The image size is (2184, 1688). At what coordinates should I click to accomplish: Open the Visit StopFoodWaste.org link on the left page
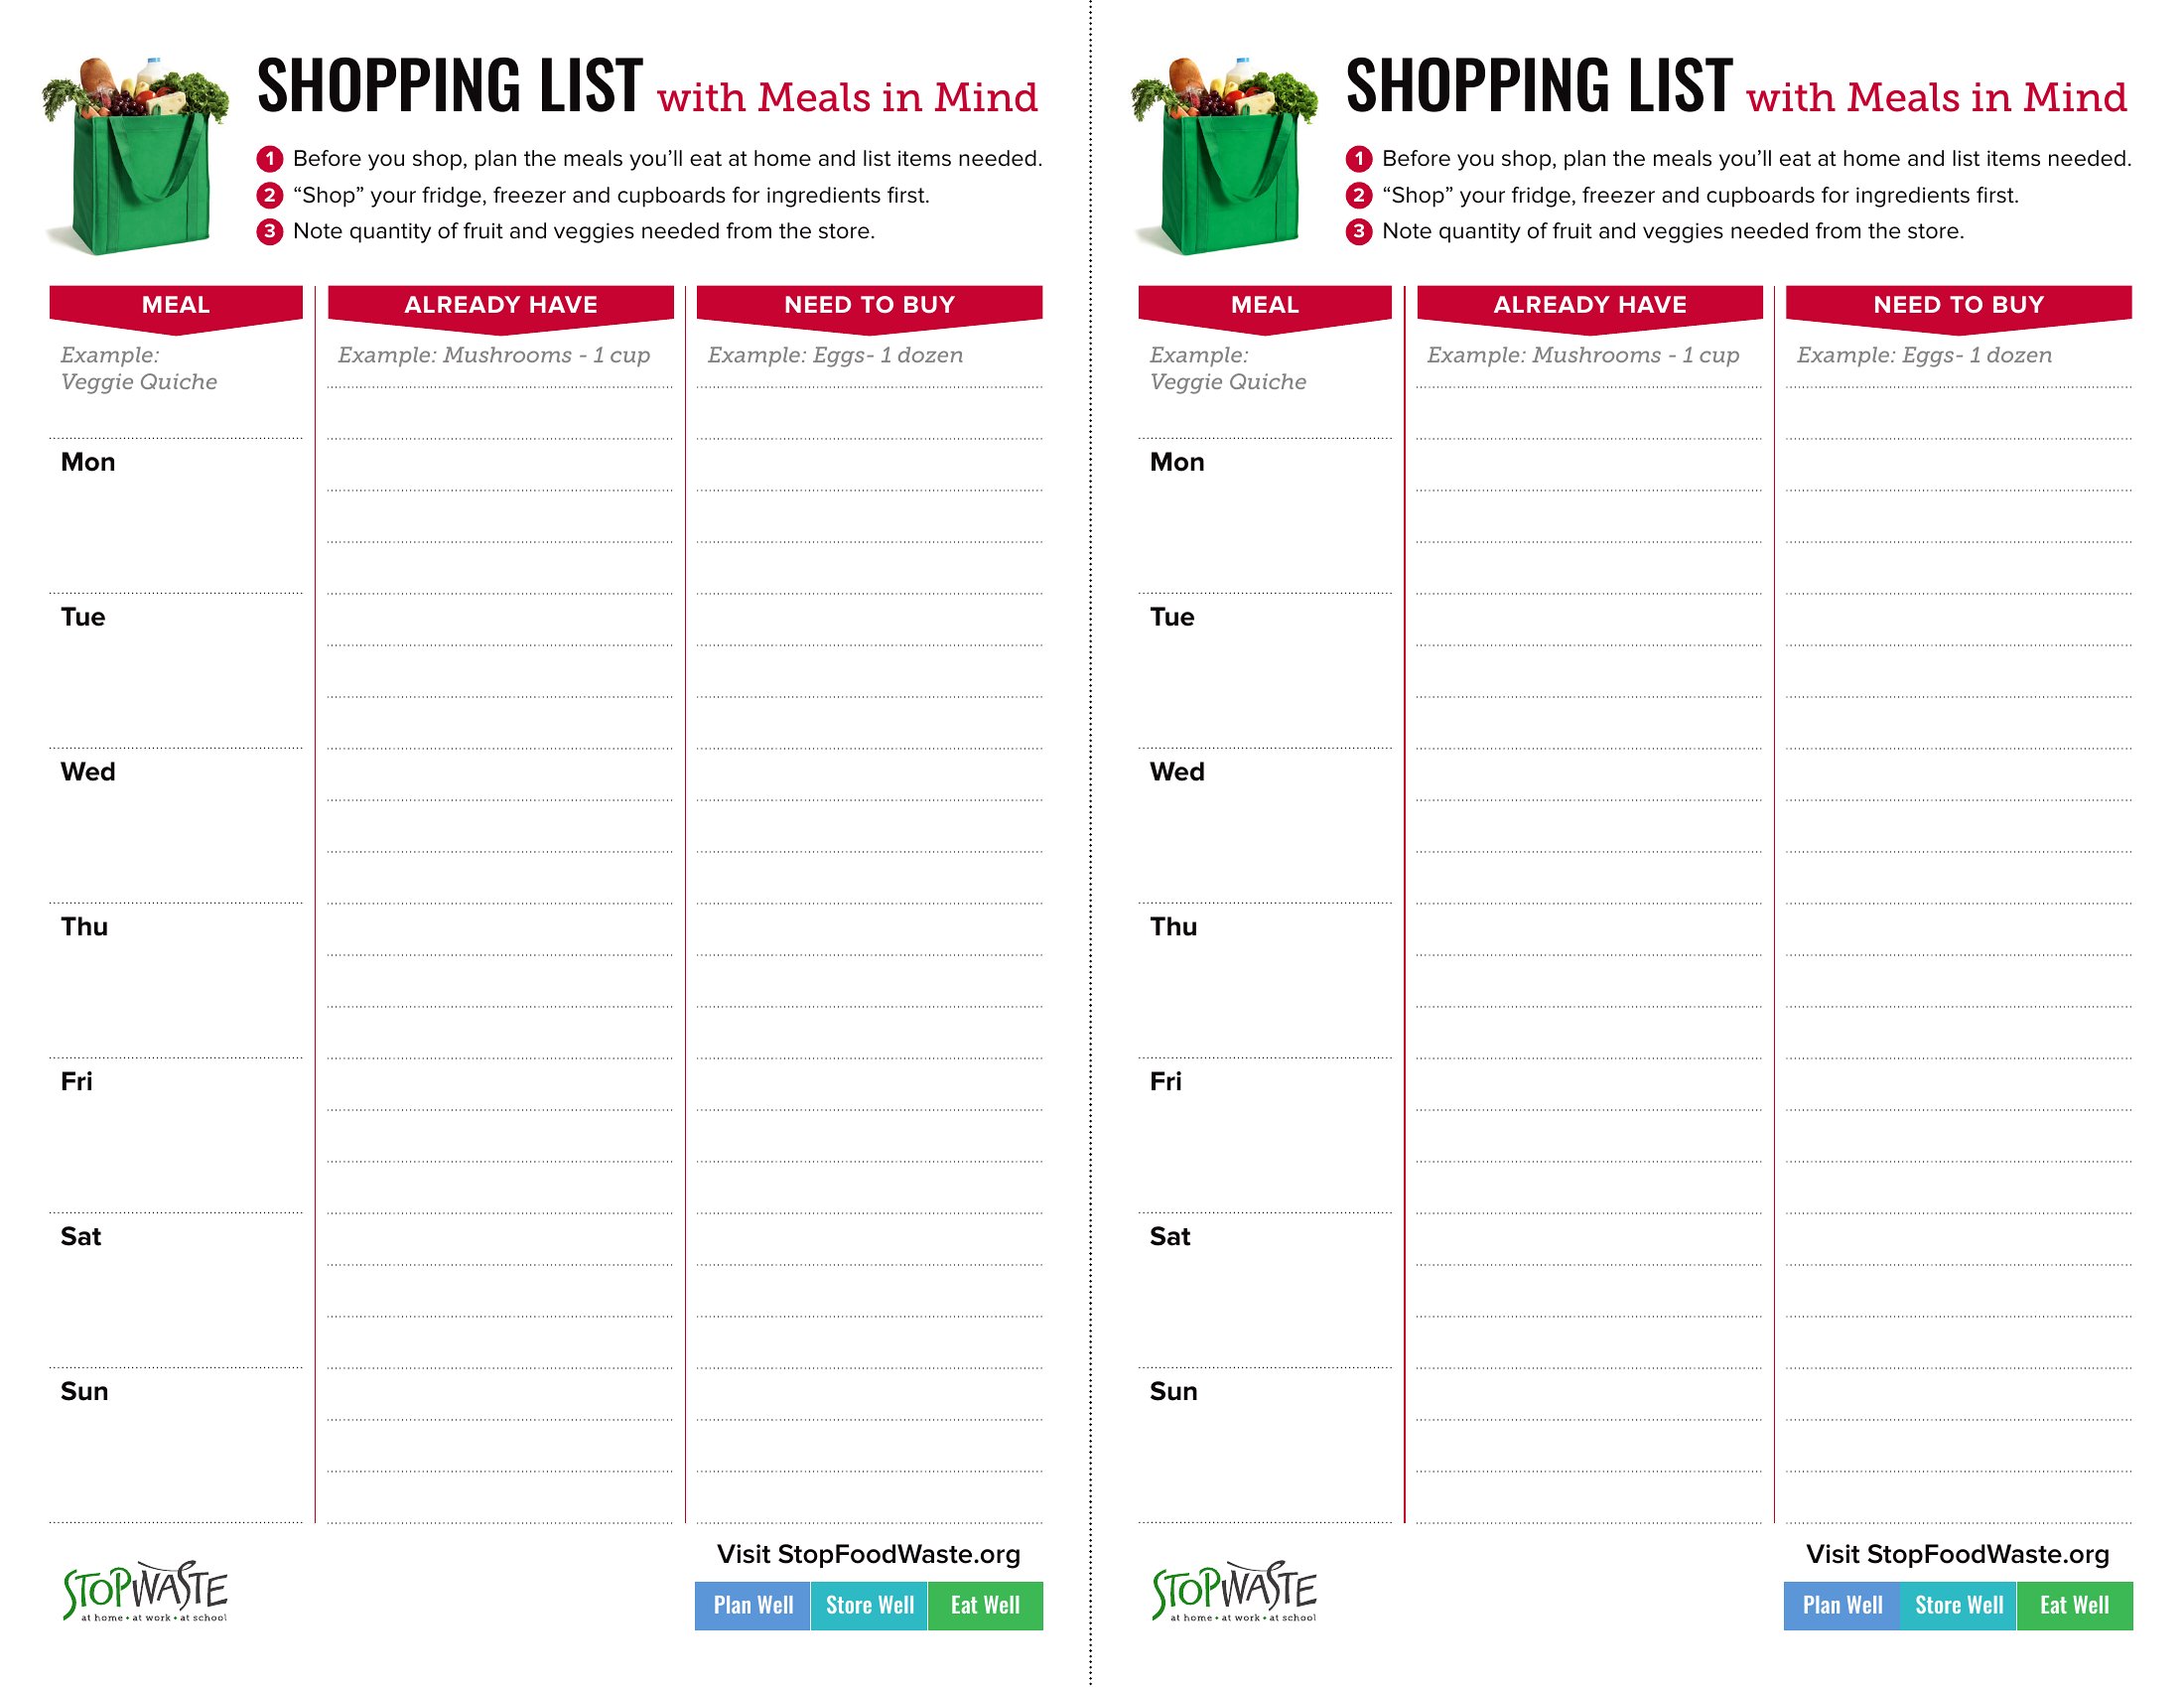tap(868, 1554)
